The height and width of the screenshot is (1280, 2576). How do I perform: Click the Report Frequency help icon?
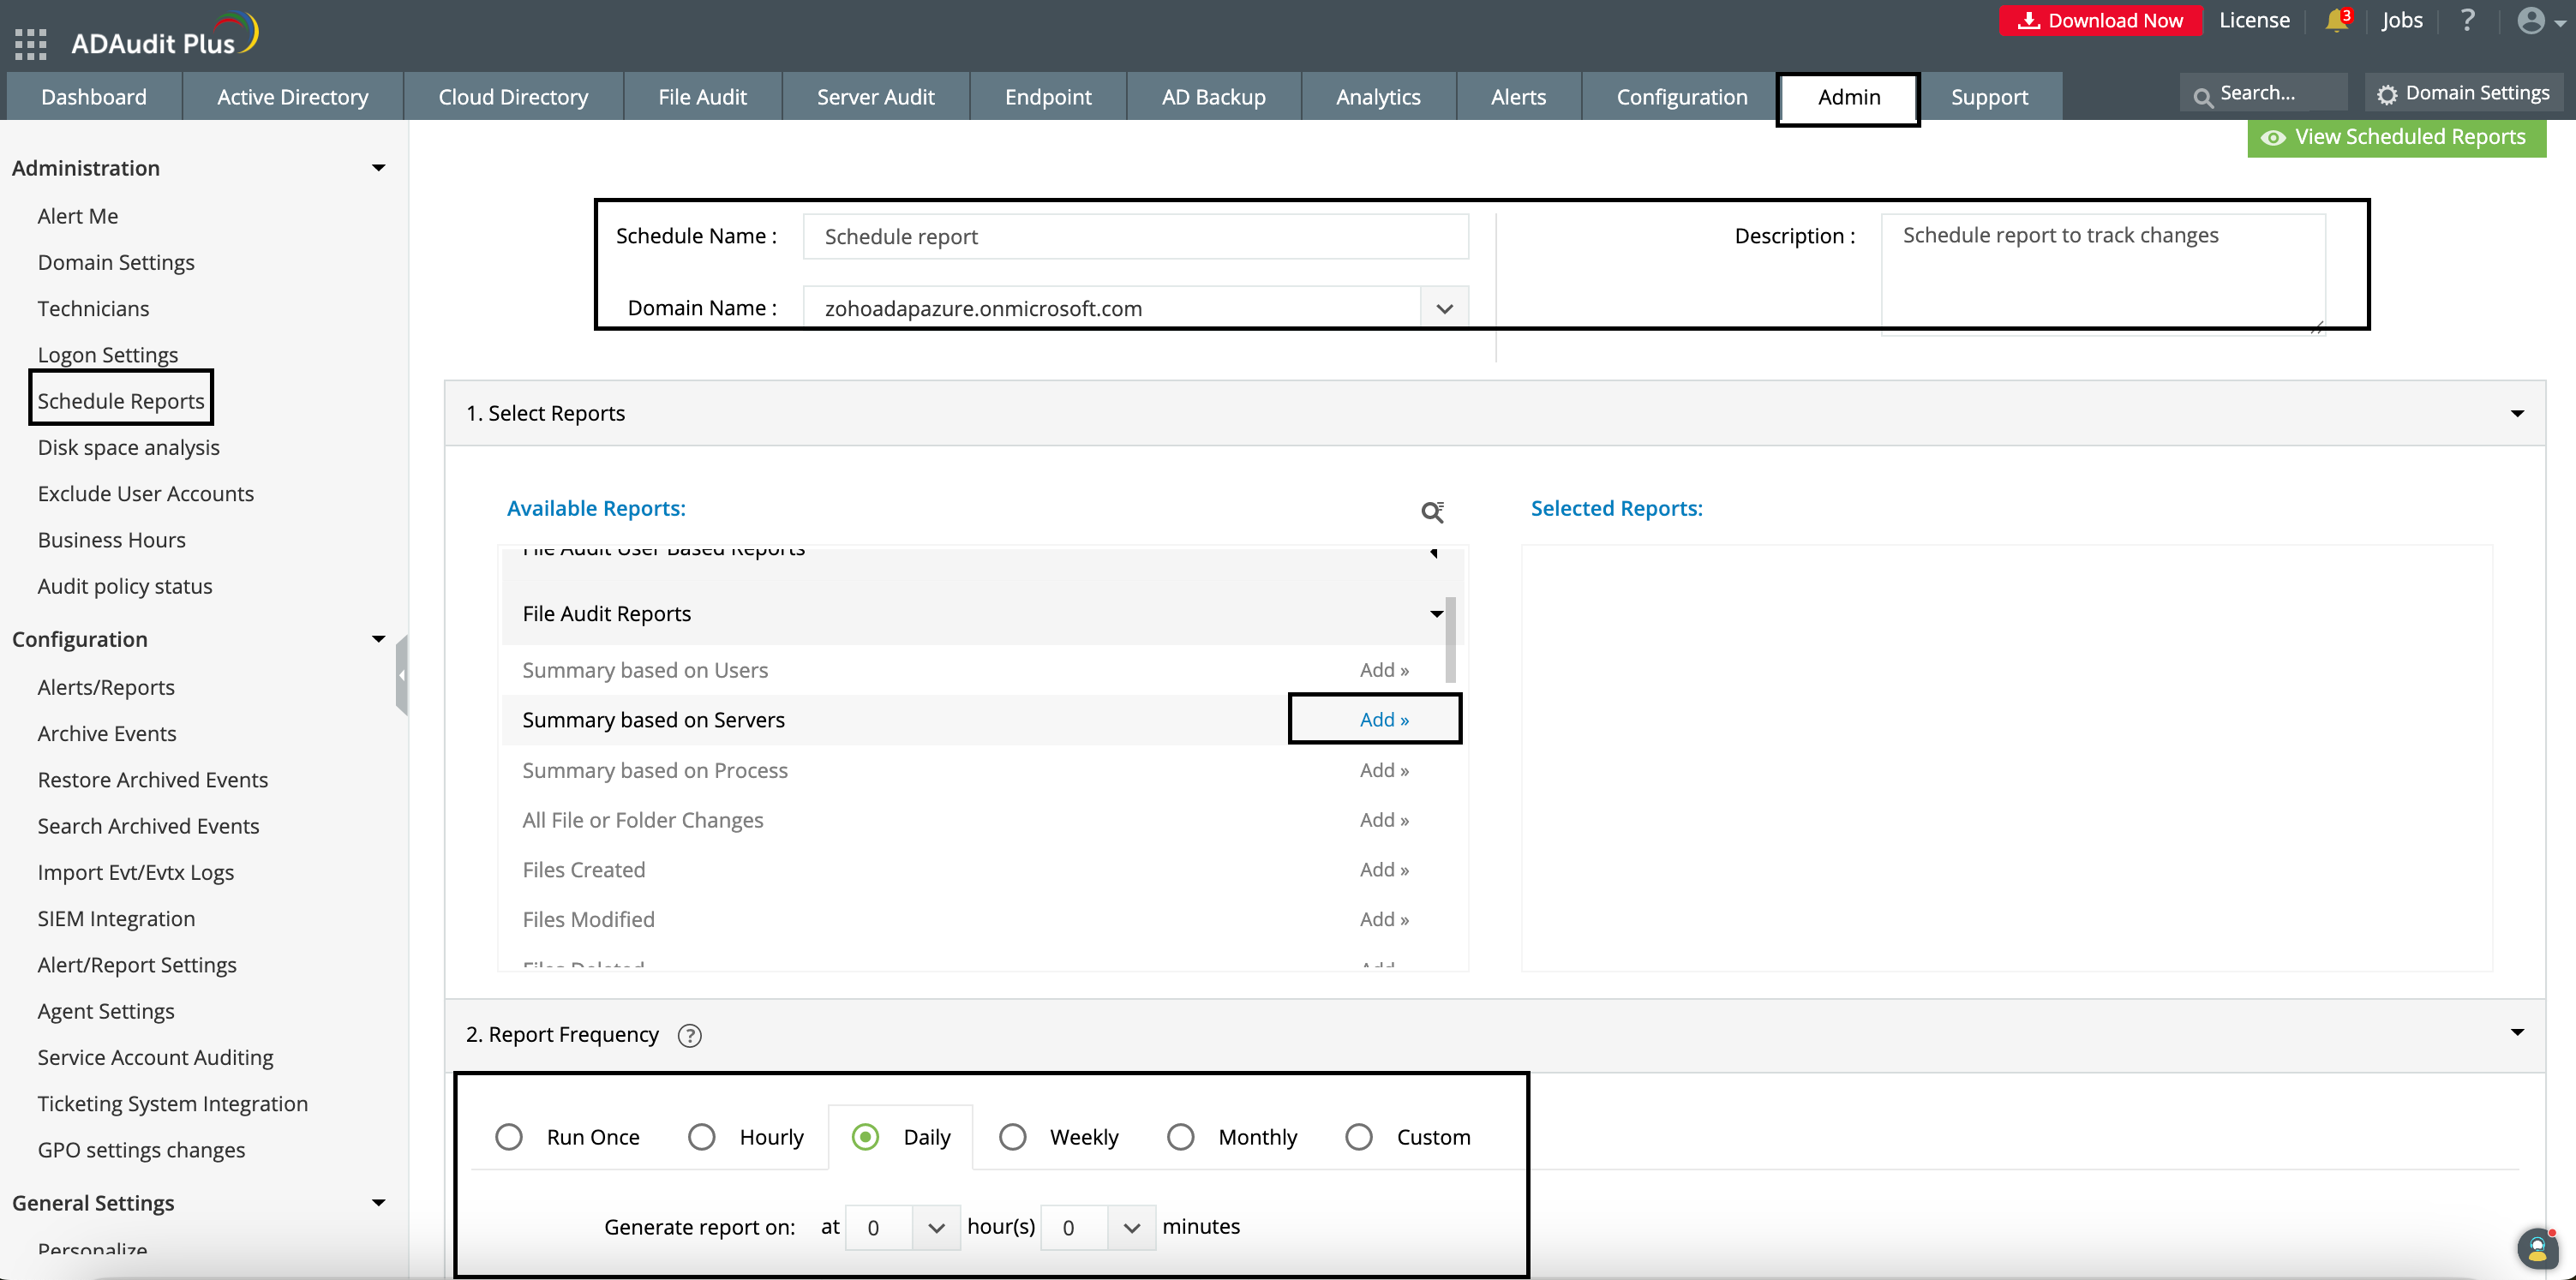[689, 1035]
